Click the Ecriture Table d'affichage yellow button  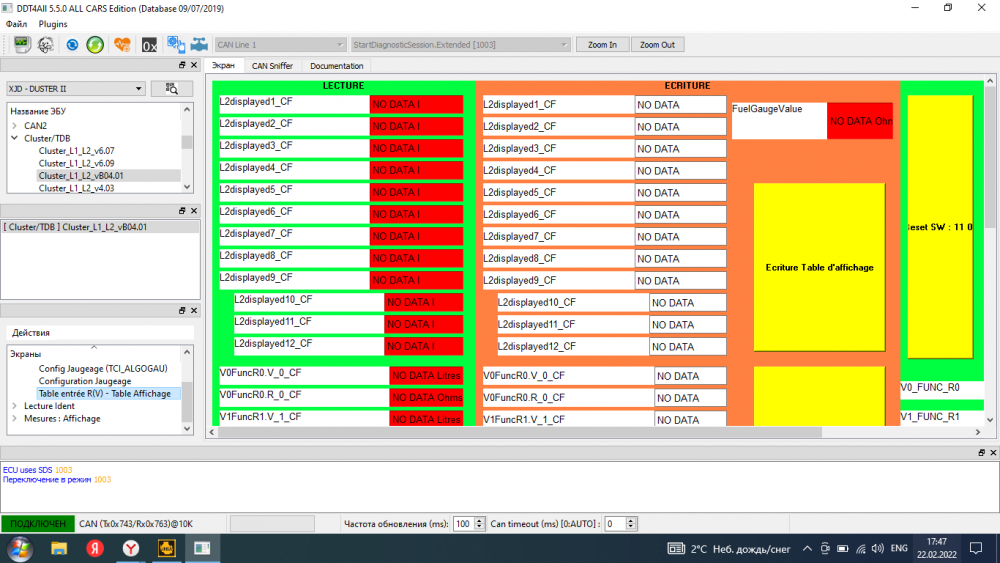point(820,267)
